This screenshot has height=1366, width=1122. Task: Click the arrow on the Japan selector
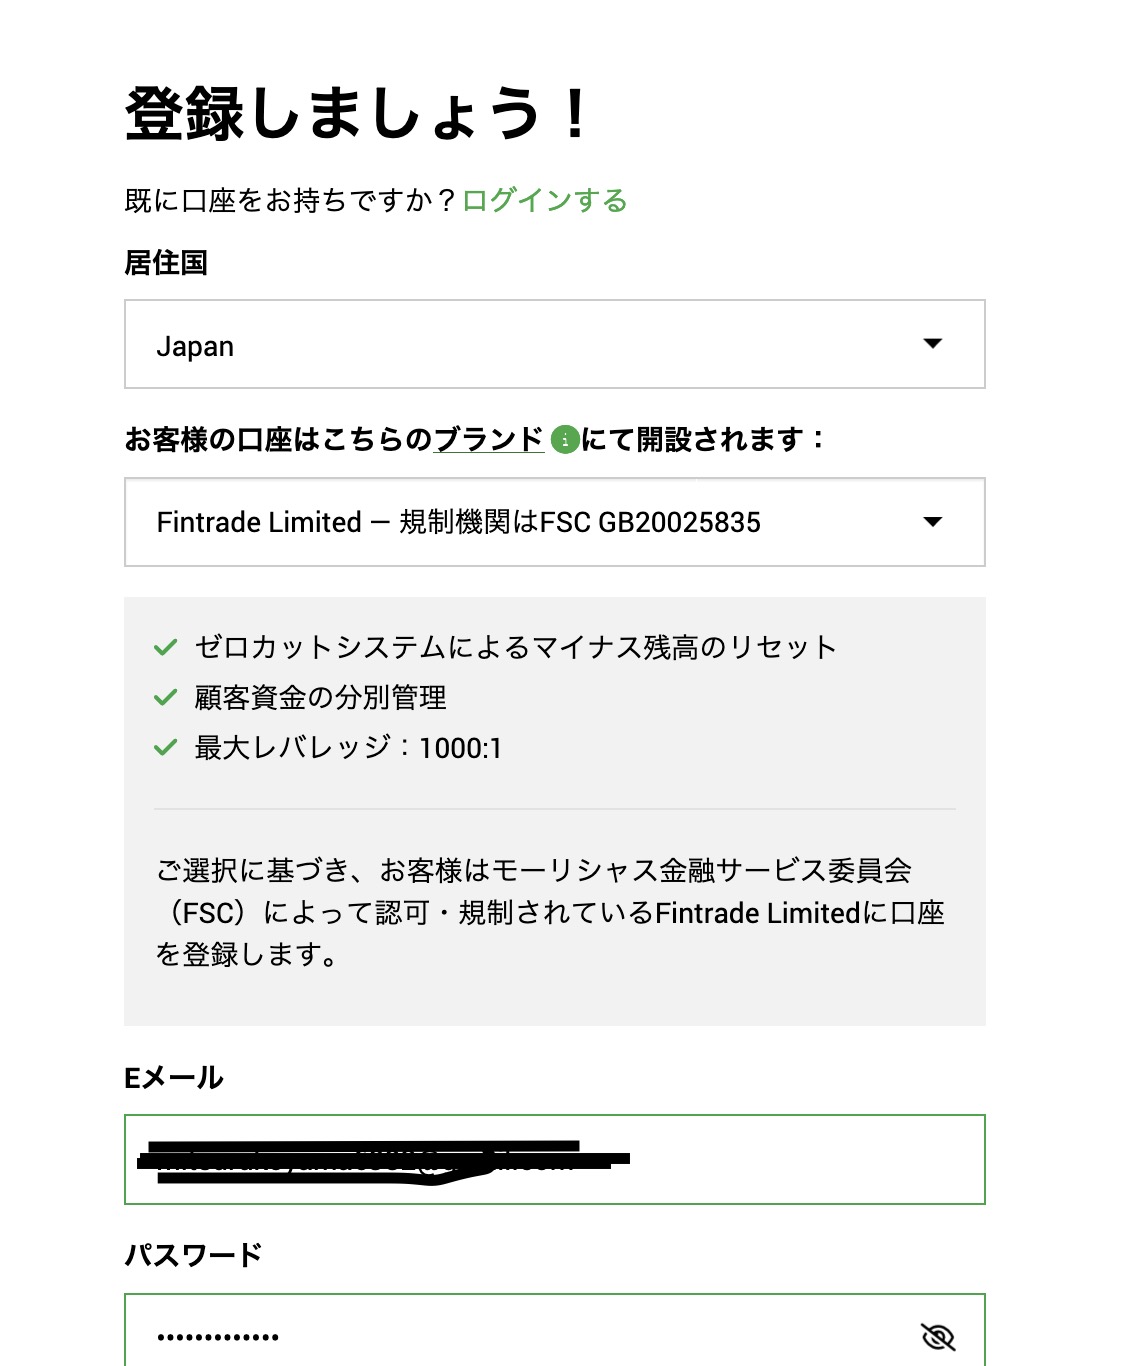(x=933, y=344)
